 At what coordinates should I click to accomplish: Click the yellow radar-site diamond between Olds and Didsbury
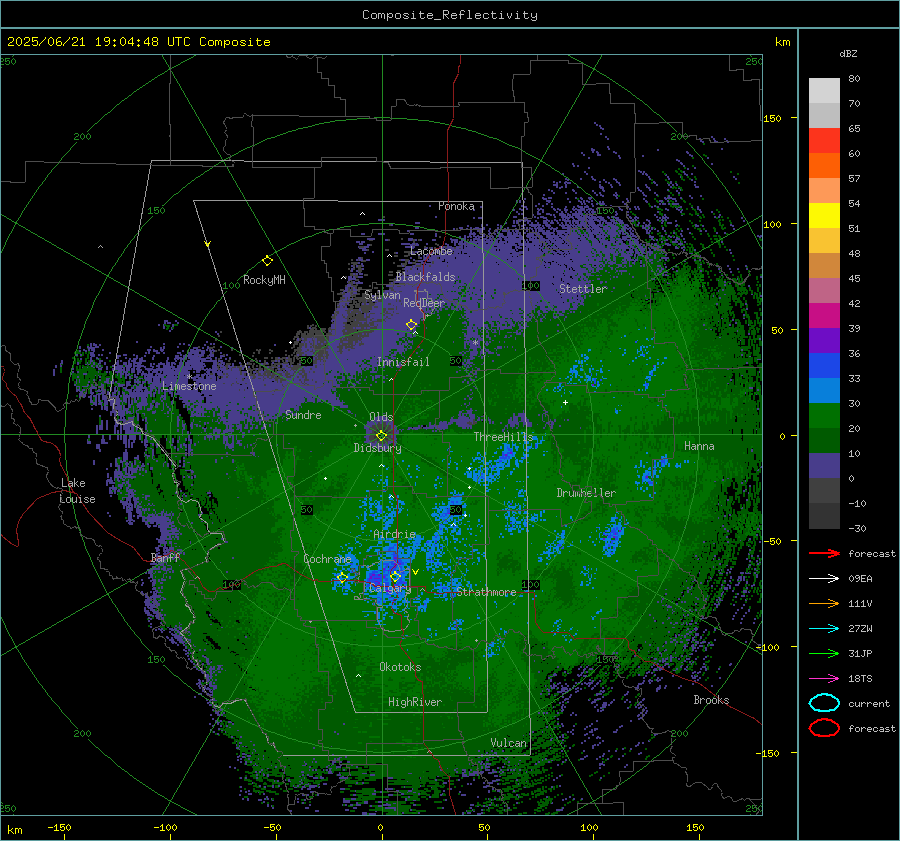(x=381, y=436)
